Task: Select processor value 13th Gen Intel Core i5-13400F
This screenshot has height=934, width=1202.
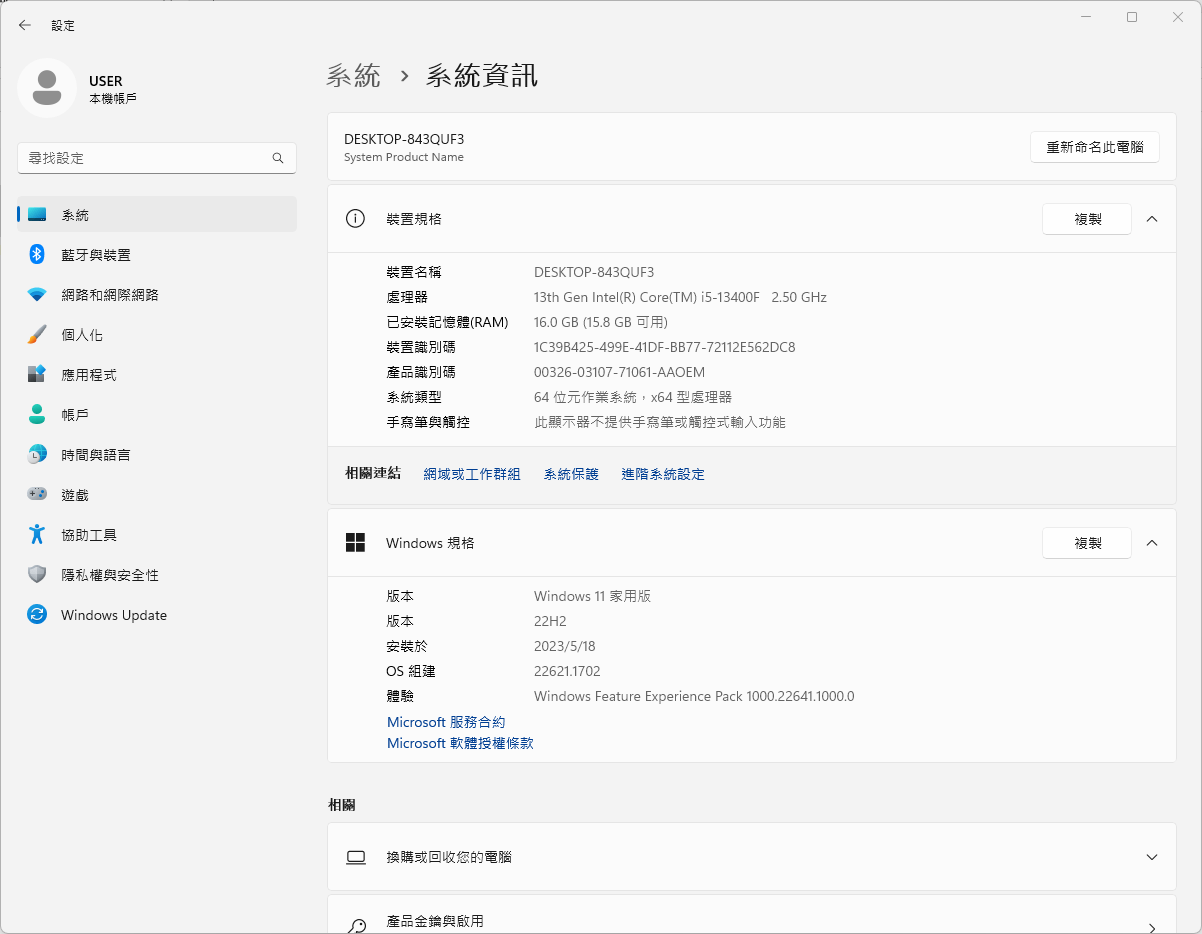Action: pos(680,297)
